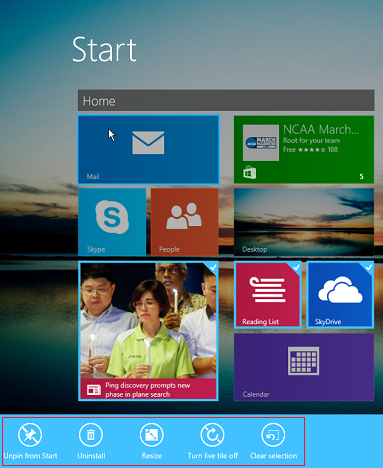This screenshot has width=383, height=468.
Task: Open the Calendar tile
Action: pyautogui.click(x=304, y=367)
